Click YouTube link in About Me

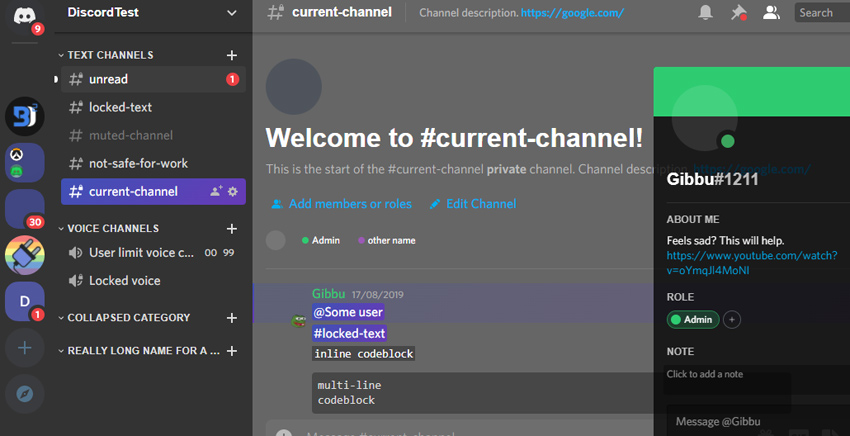click(752, 262)
